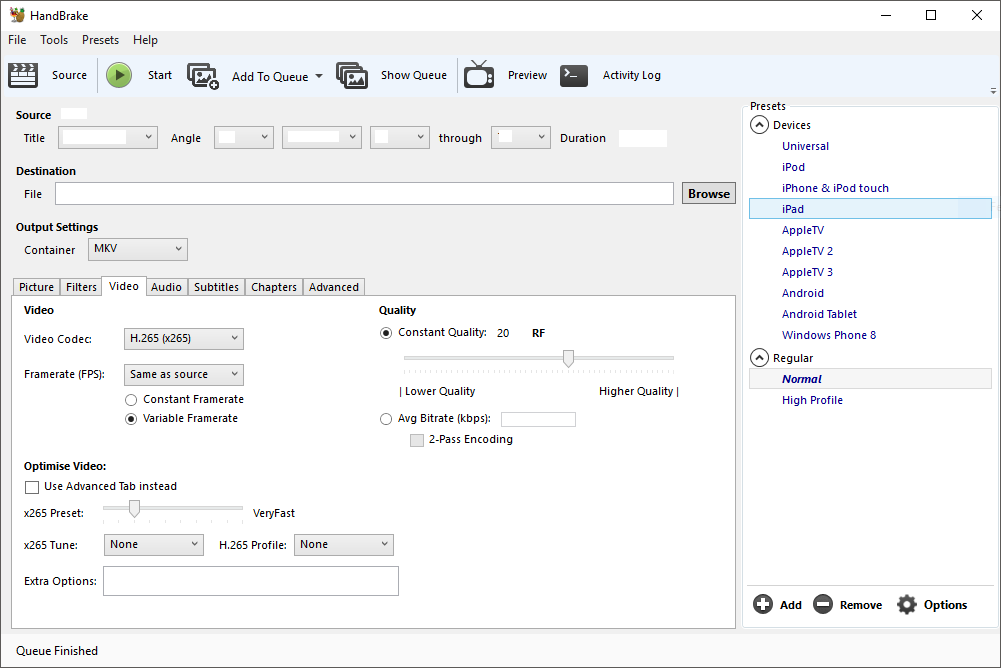1001x668 pixels.
Task: Click the Activity Log label
Action: 631,75
